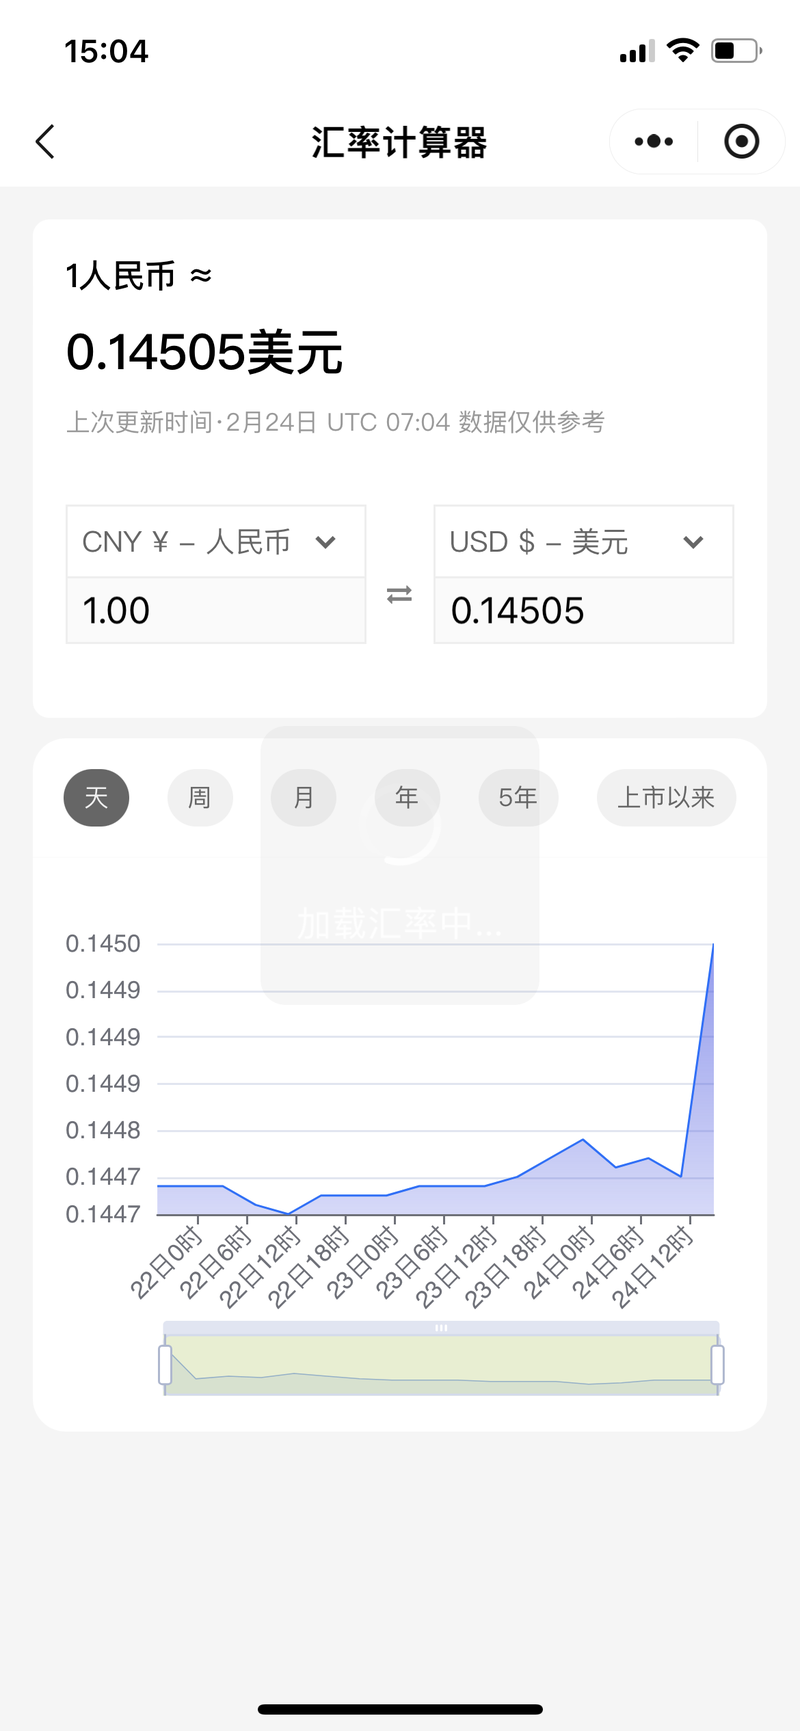Viewport: 800px width, 1731px height.
Task: Focus the USD amount field showing 0.14505
Action: pyautogui.click(x=583, y=610)
